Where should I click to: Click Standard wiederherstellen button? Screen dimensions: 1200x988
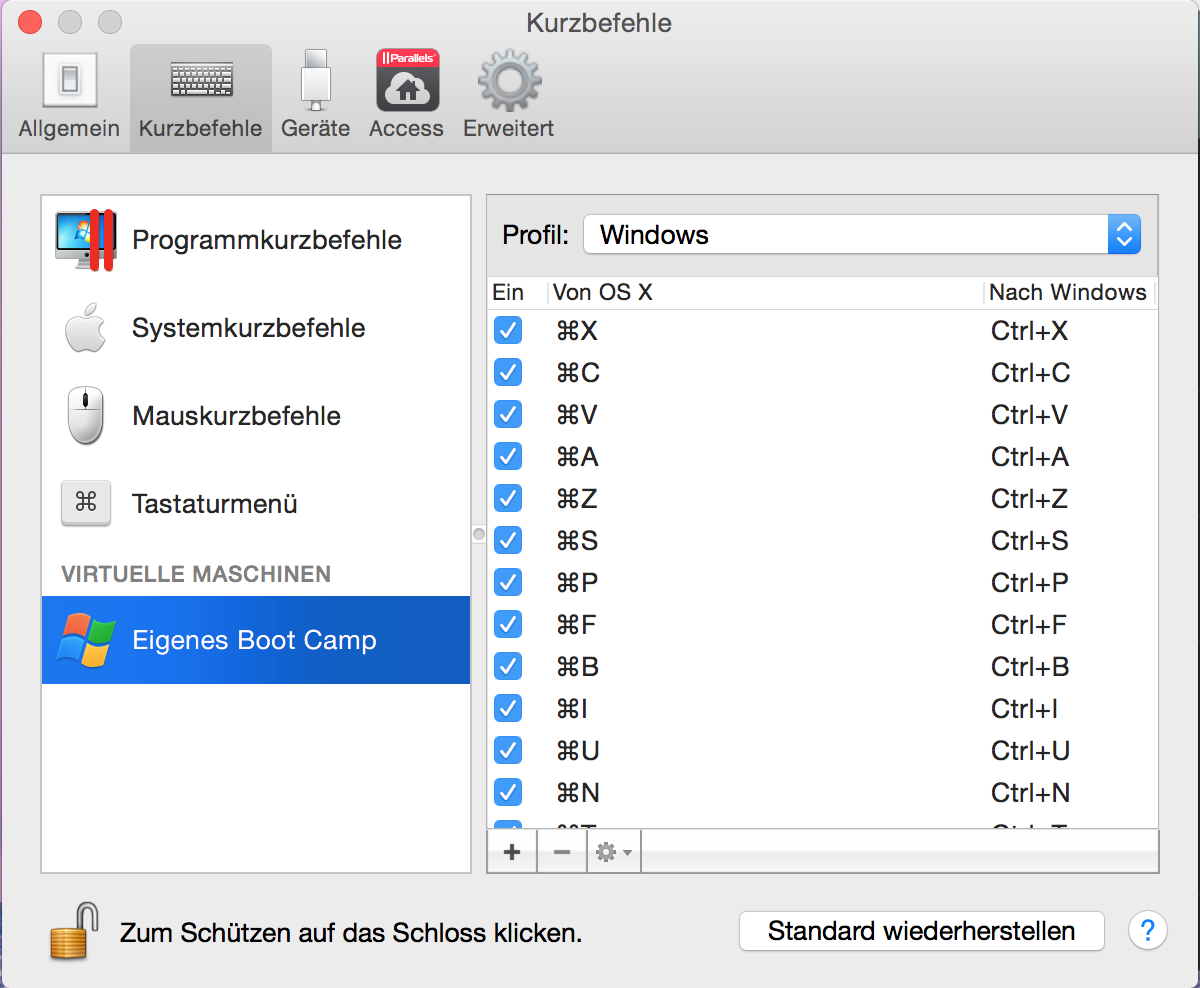[921, 931]
